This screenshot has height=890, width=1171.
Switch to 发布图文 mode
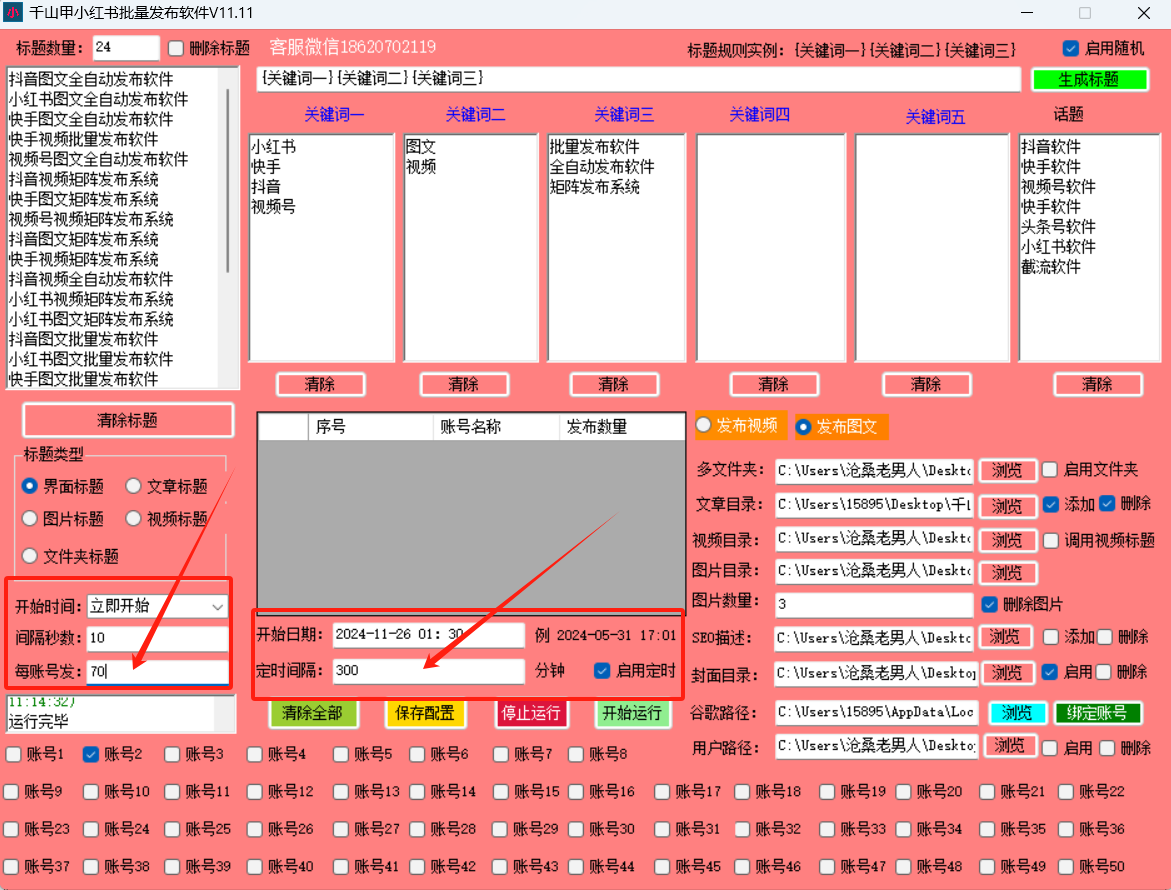tap(804, 427)
